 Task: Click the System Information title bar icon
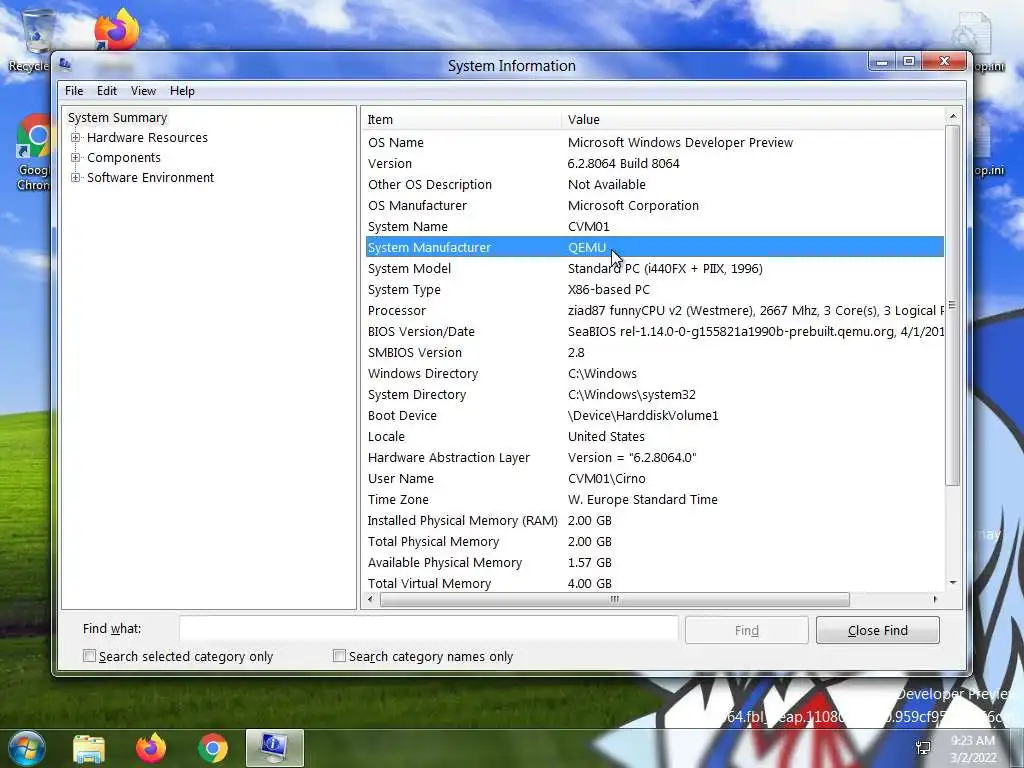pos(65,64)
